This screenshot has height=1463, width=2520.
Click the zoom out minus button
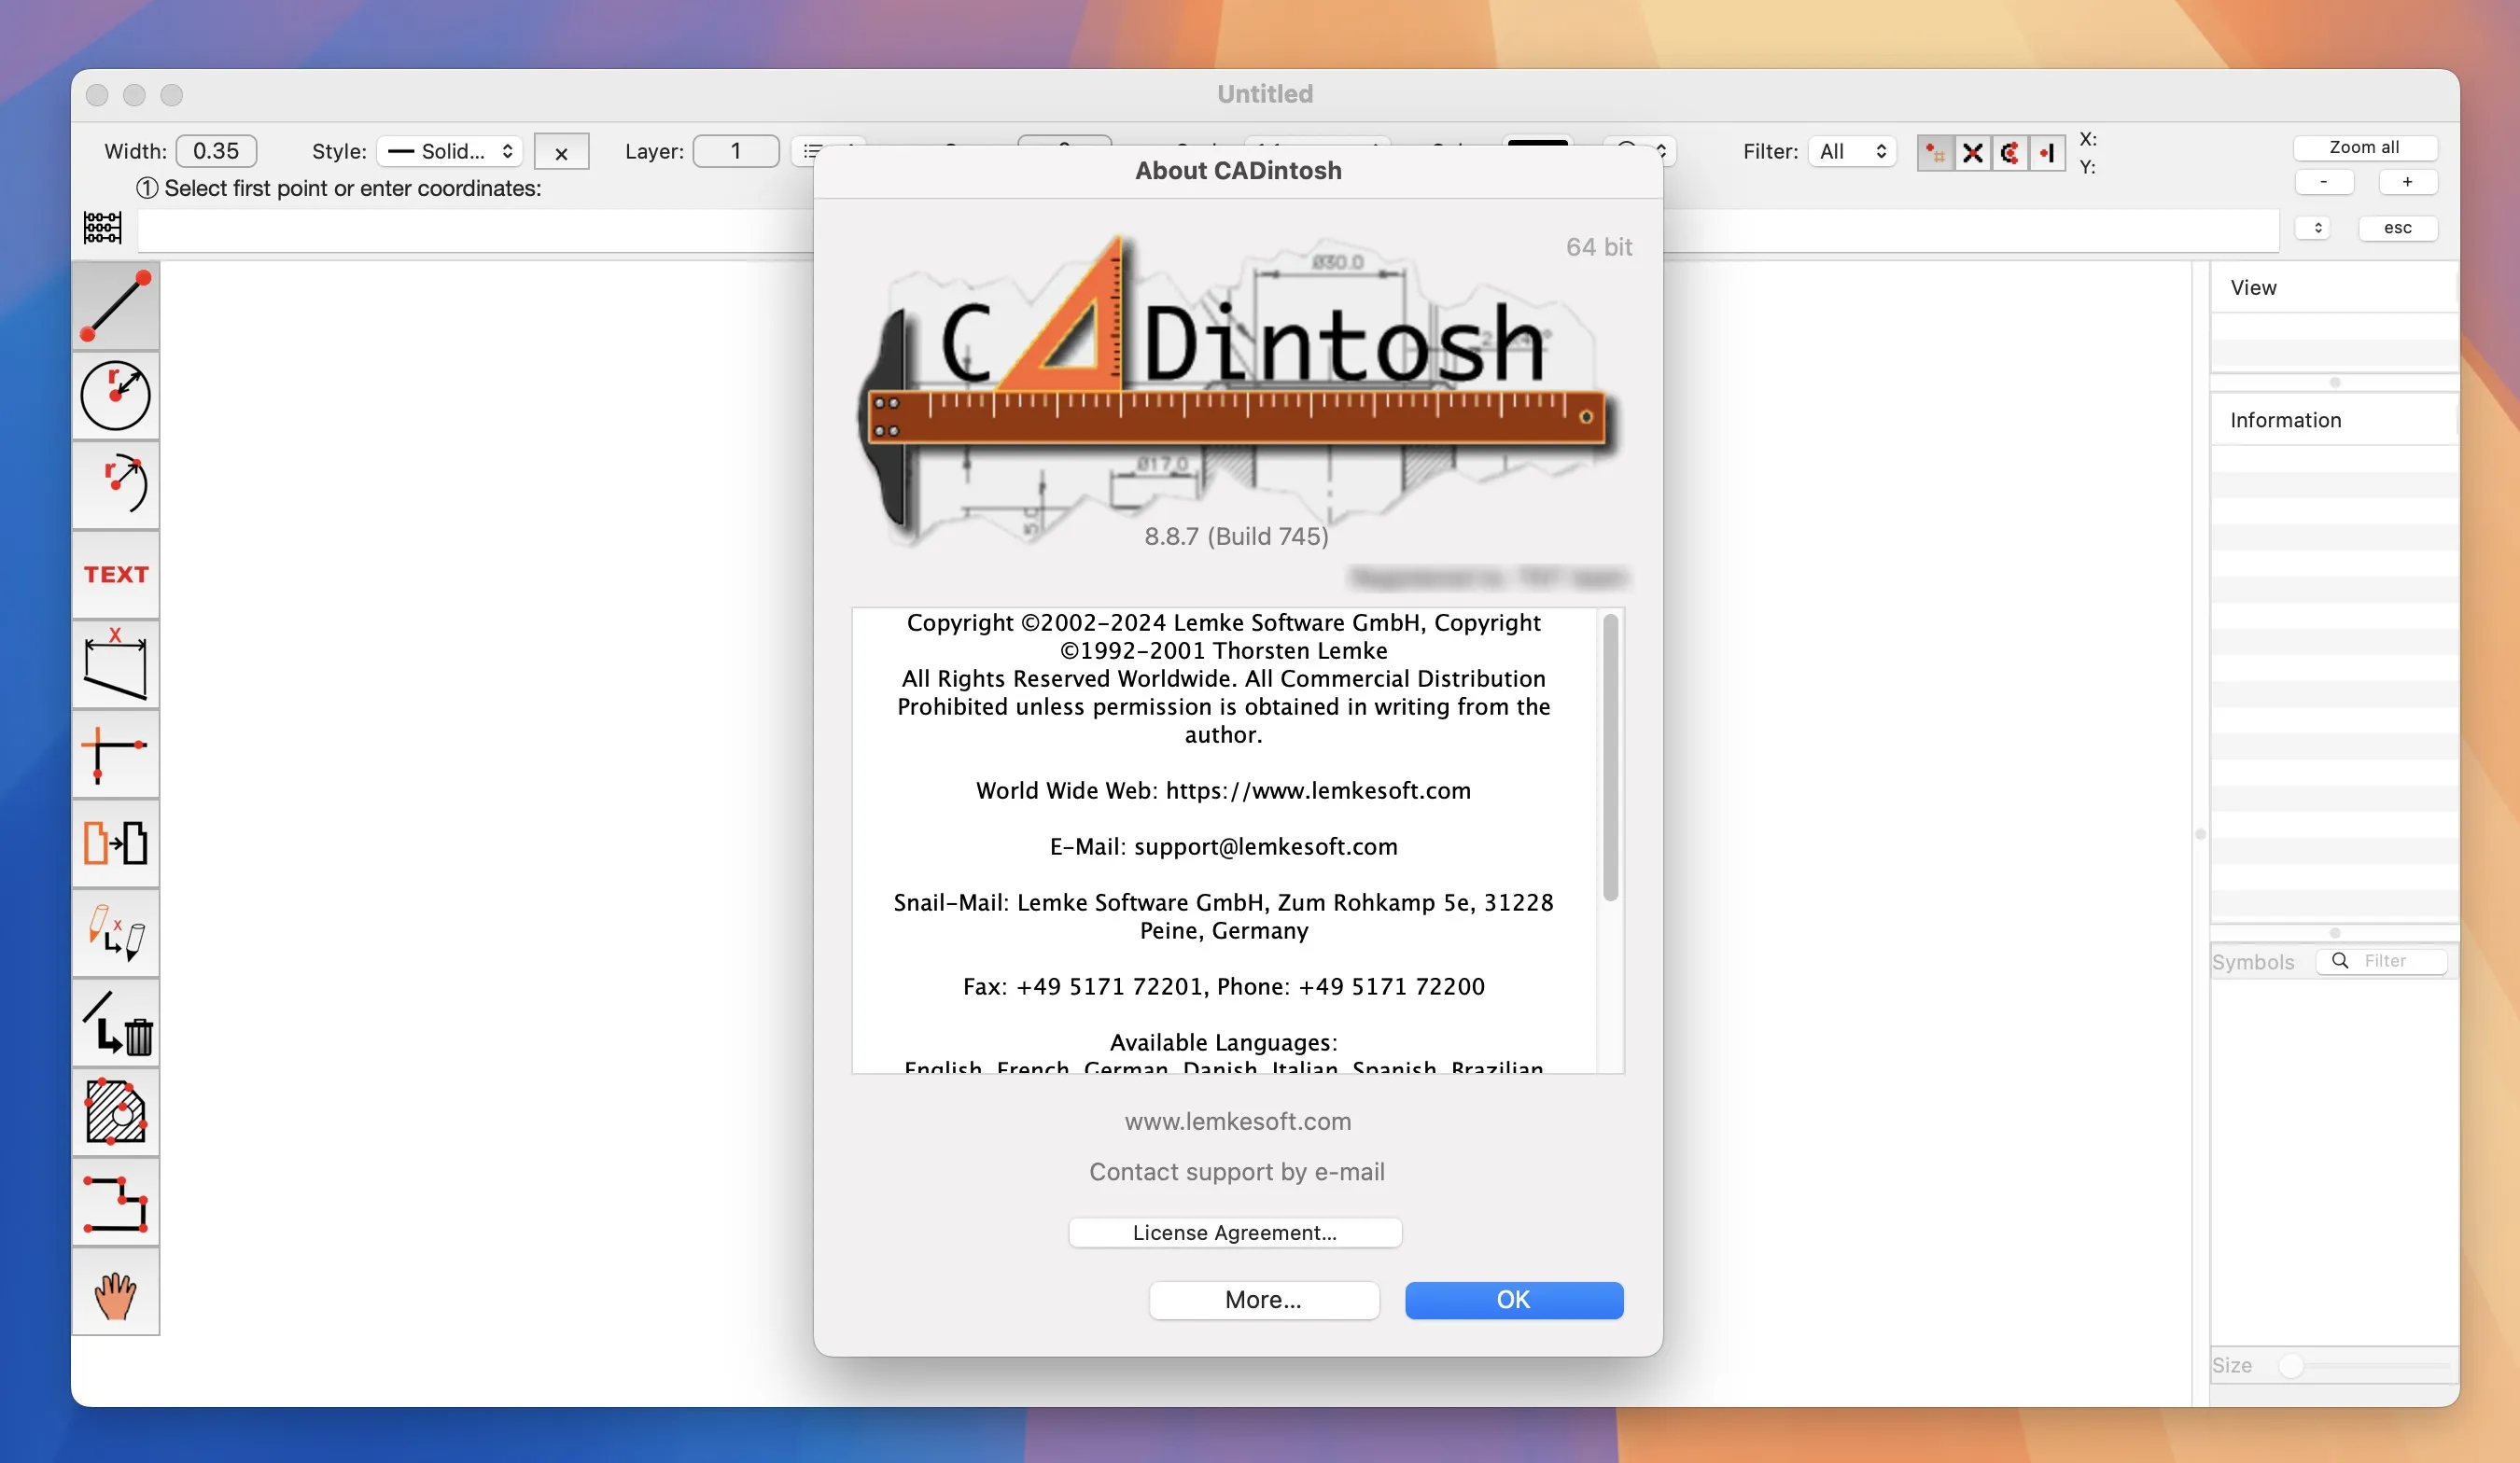point(2324,182)
